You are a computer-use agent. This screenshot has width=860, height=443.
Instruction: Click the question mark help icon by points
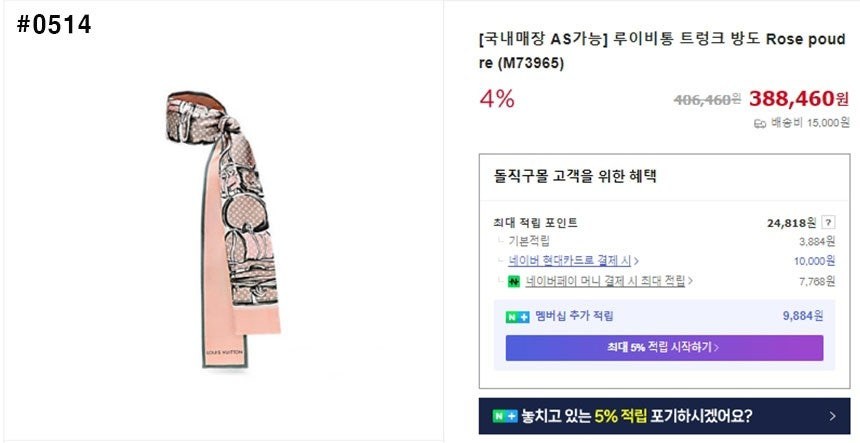coord(829,223)
